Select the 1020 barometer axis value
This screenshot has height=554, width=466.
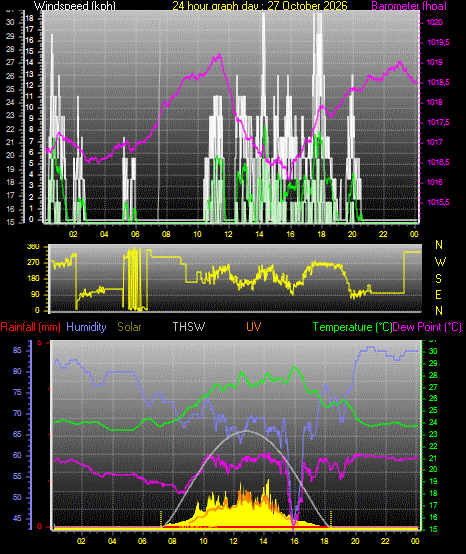click(x=434, y=22)
